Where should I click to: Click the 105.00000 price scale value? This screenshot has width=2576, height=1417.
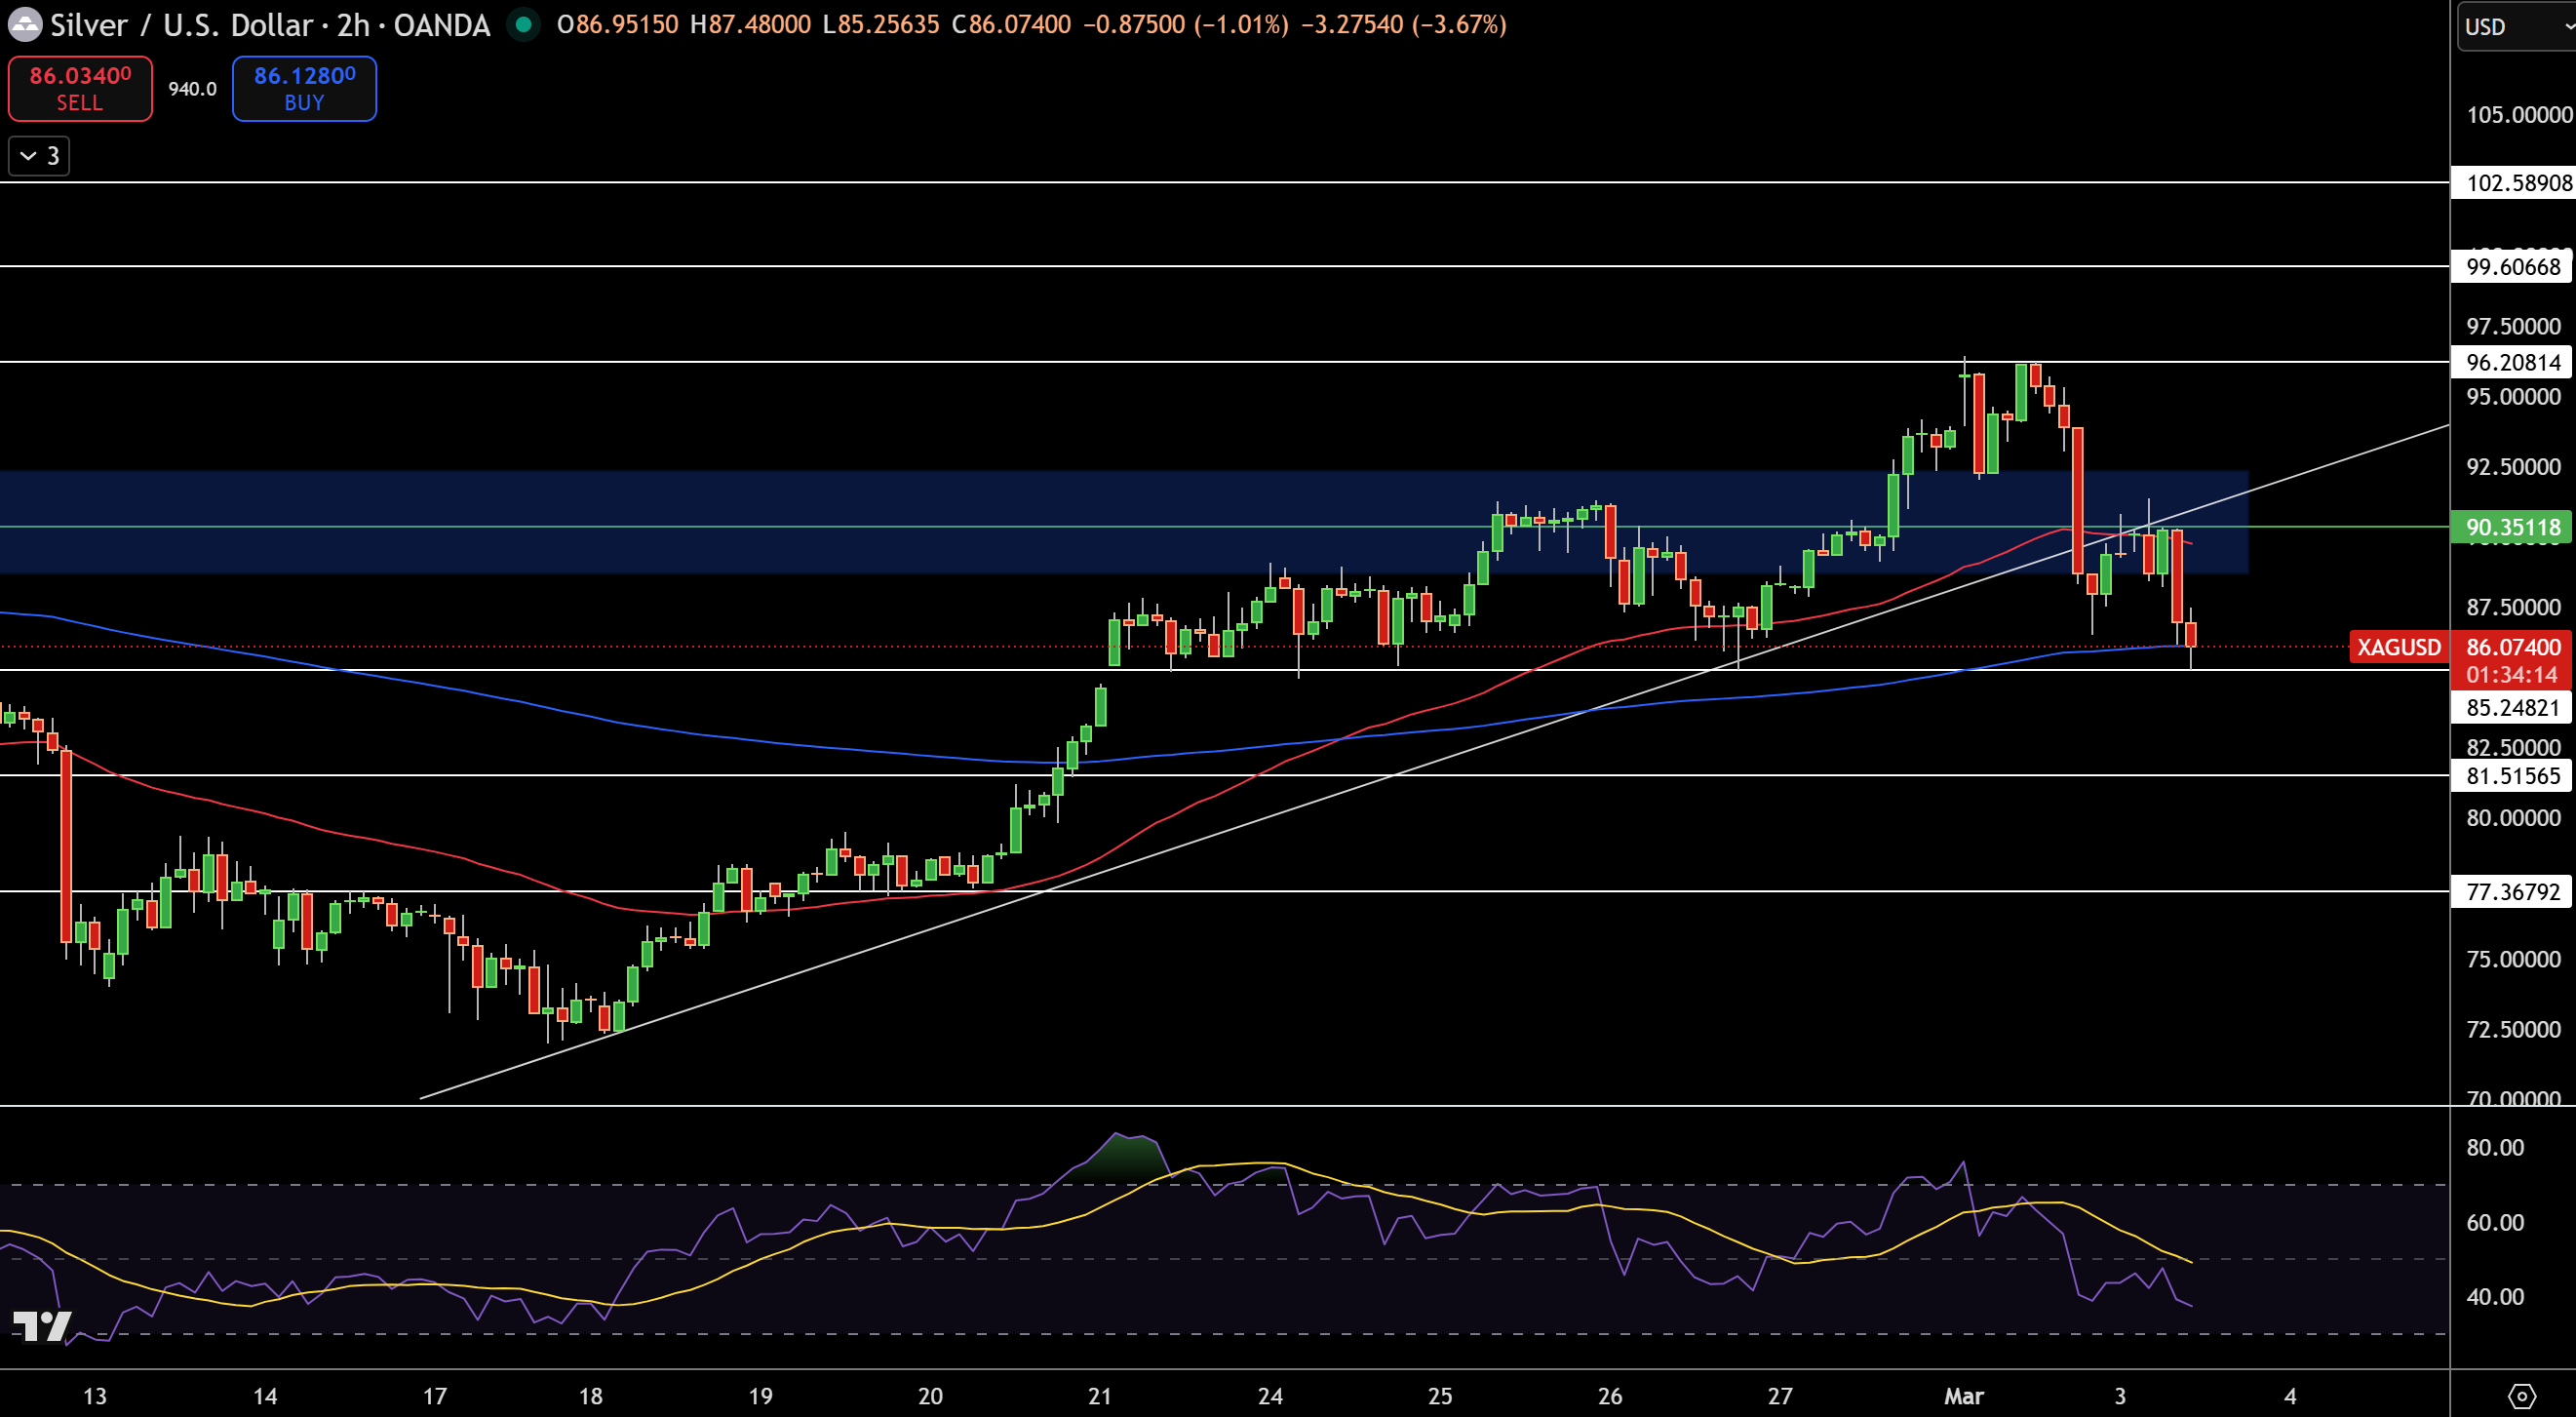(2518, 115)
